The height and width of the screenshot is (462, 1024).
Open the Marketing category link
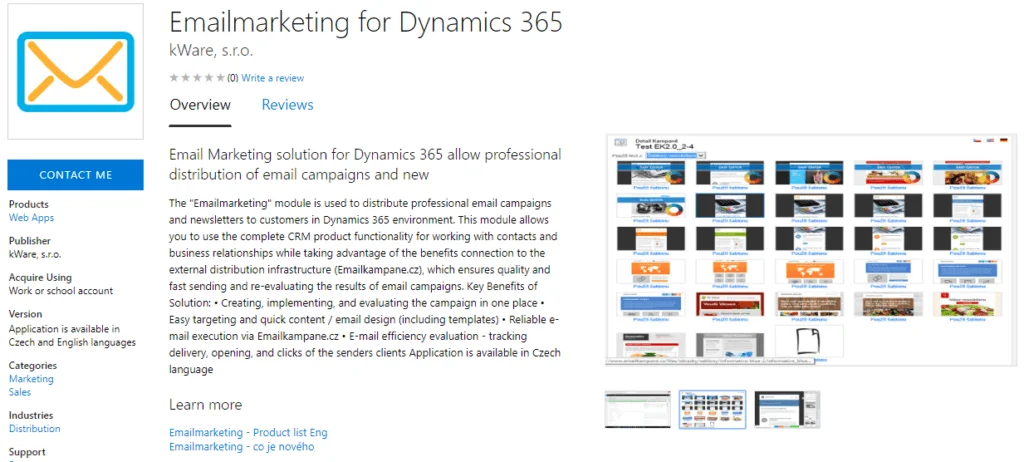point(31,379)
